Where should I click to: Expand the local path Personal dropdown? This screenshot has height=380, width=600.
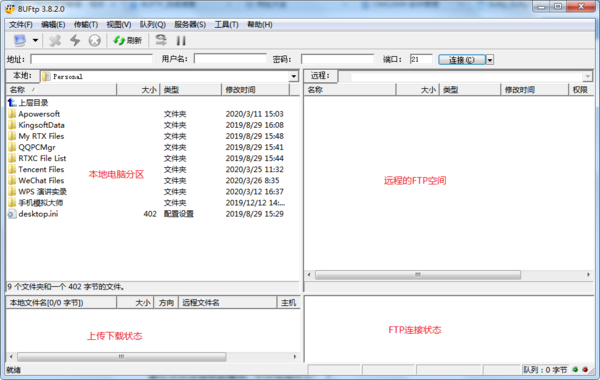(x=293, y=76)
